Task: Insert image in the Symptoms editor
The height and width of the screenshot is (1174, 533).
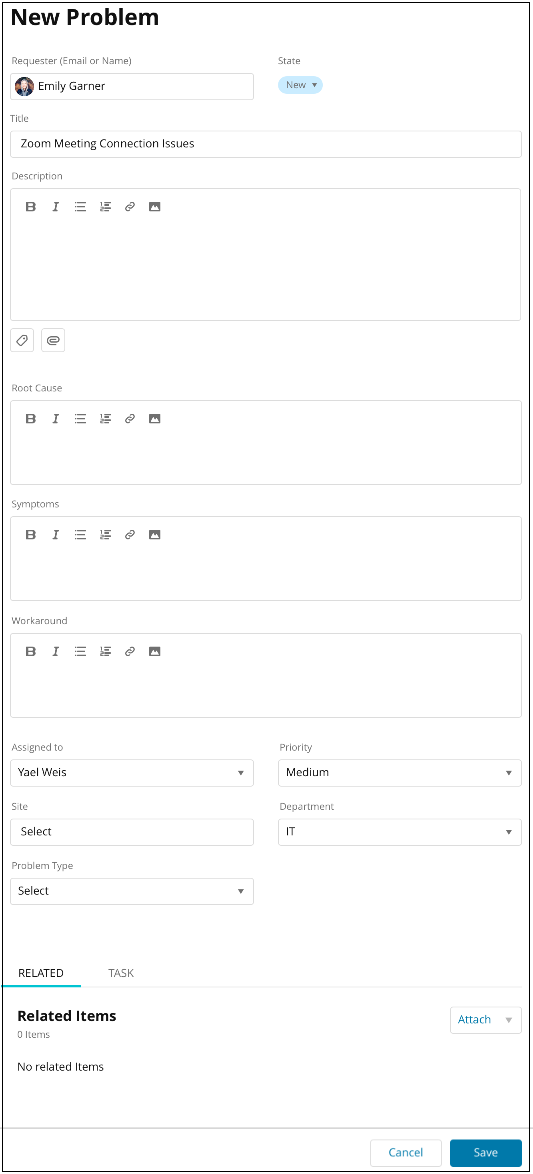Action: pyautogui.click(x=154, y=535)
